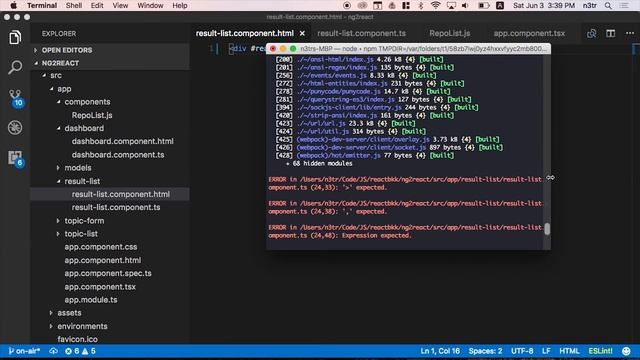Screen dimensions: 640x360
Task: Click the battery icon in menu bar
Action: (x=484, y=5)
